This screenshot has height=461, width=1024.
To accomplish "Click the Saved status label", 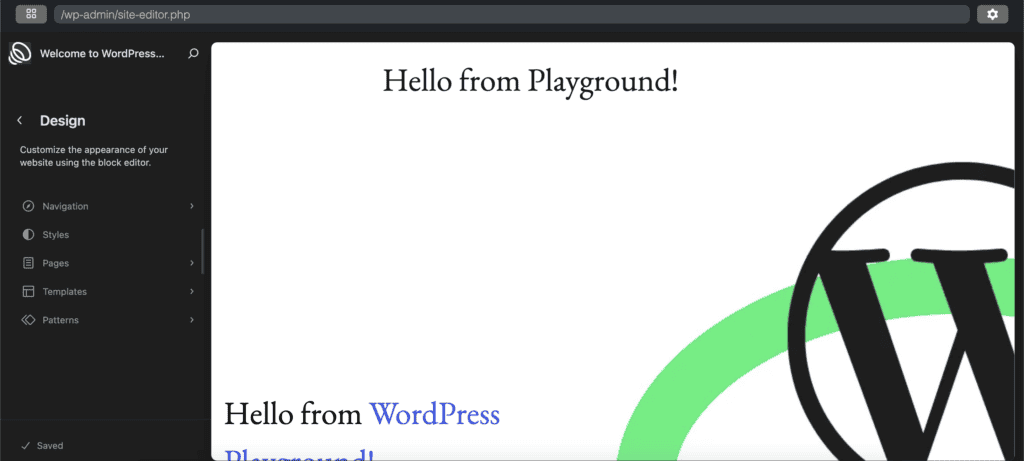I will [x=50, y=445].
